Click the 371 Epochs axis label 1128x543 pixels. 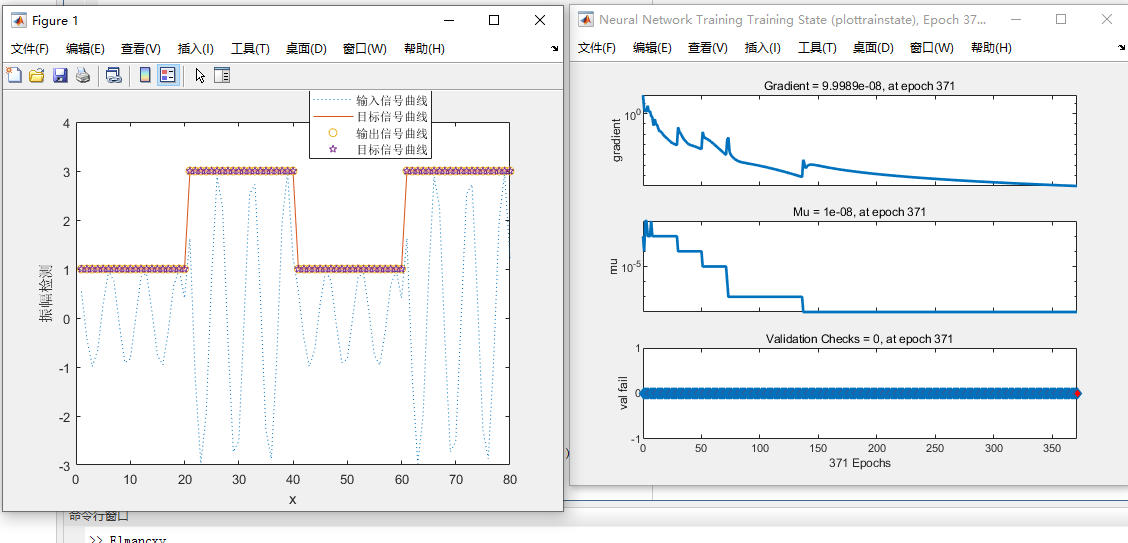pos(859,462)
